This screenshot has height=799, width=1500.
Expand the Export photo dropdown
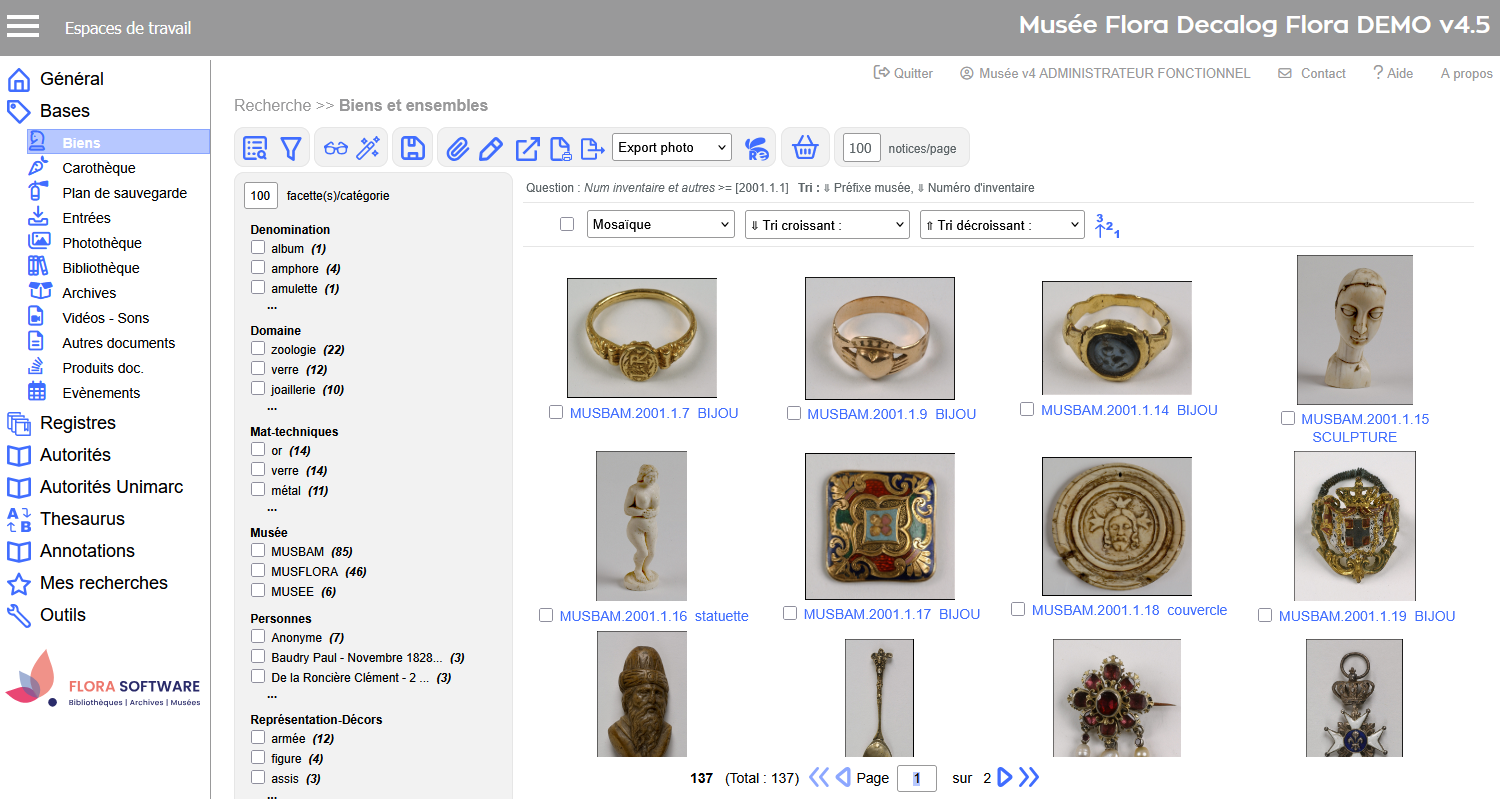pyautogui.click(x=671, y=148)
